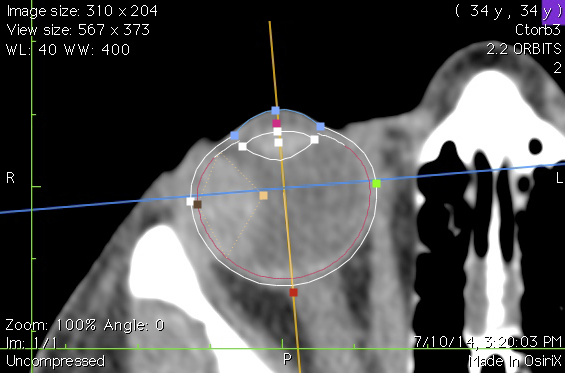Screen dimensions: 565x373
Task: Click the '2.2 ORBITS' series label
Action: 524,49
